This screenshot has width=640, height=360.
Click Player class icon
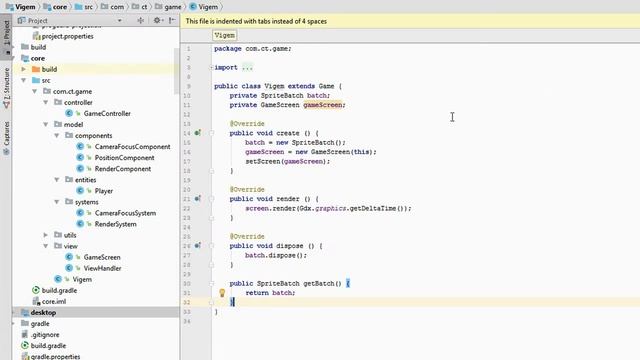pyautogui.click(x=80, y=191)
